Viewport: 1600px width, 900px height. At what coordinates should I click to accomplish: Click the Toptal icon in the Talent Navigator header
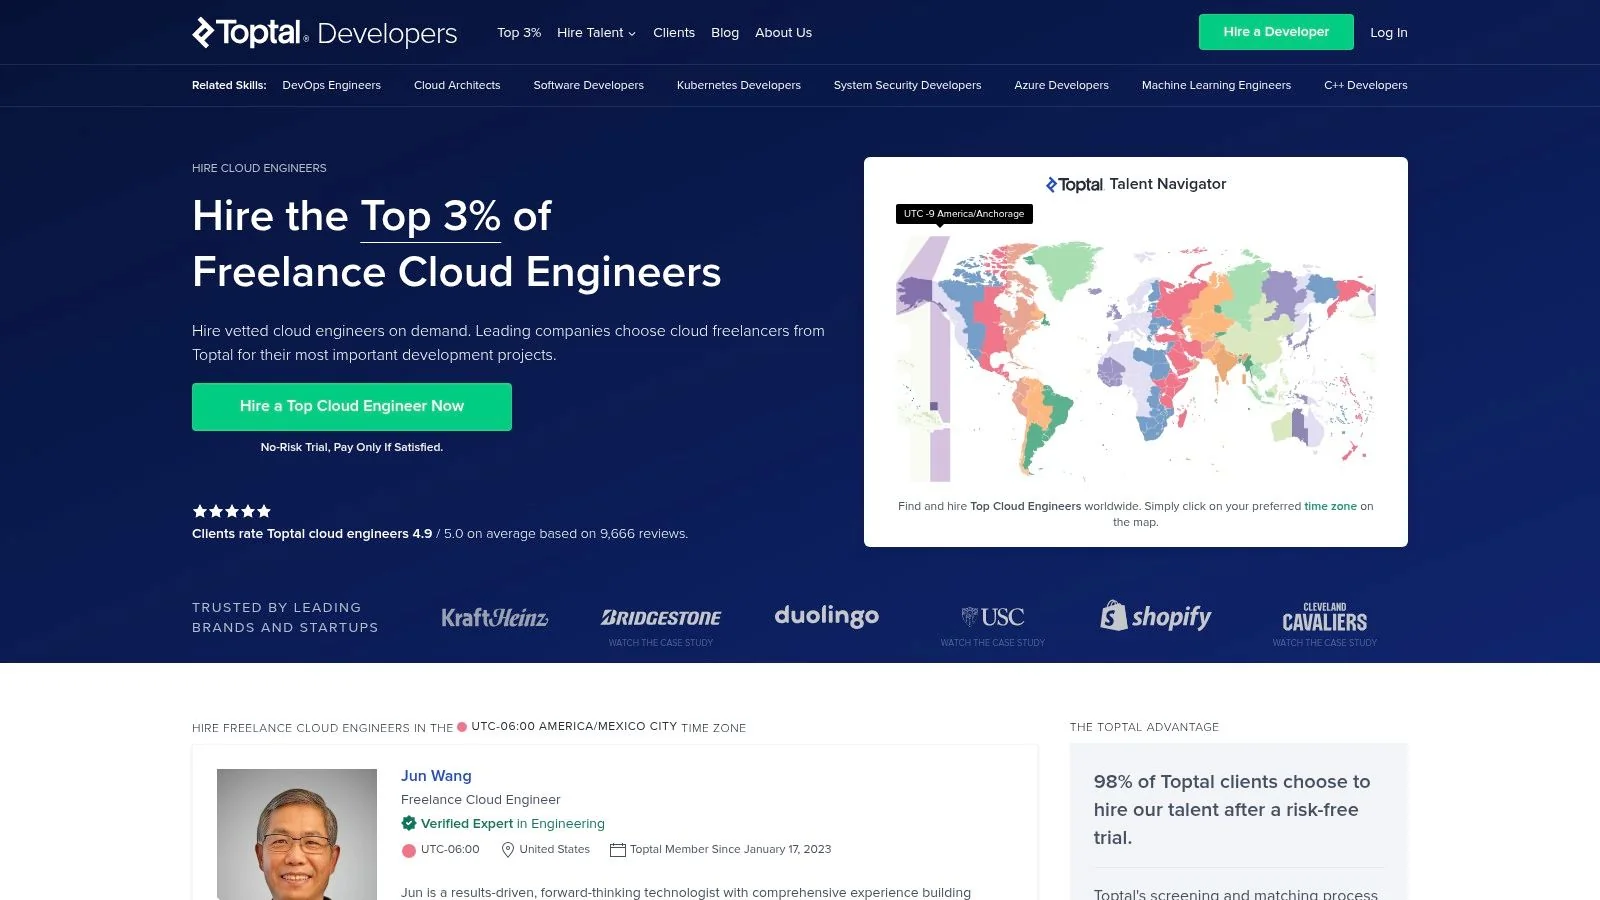[1052, 184]
